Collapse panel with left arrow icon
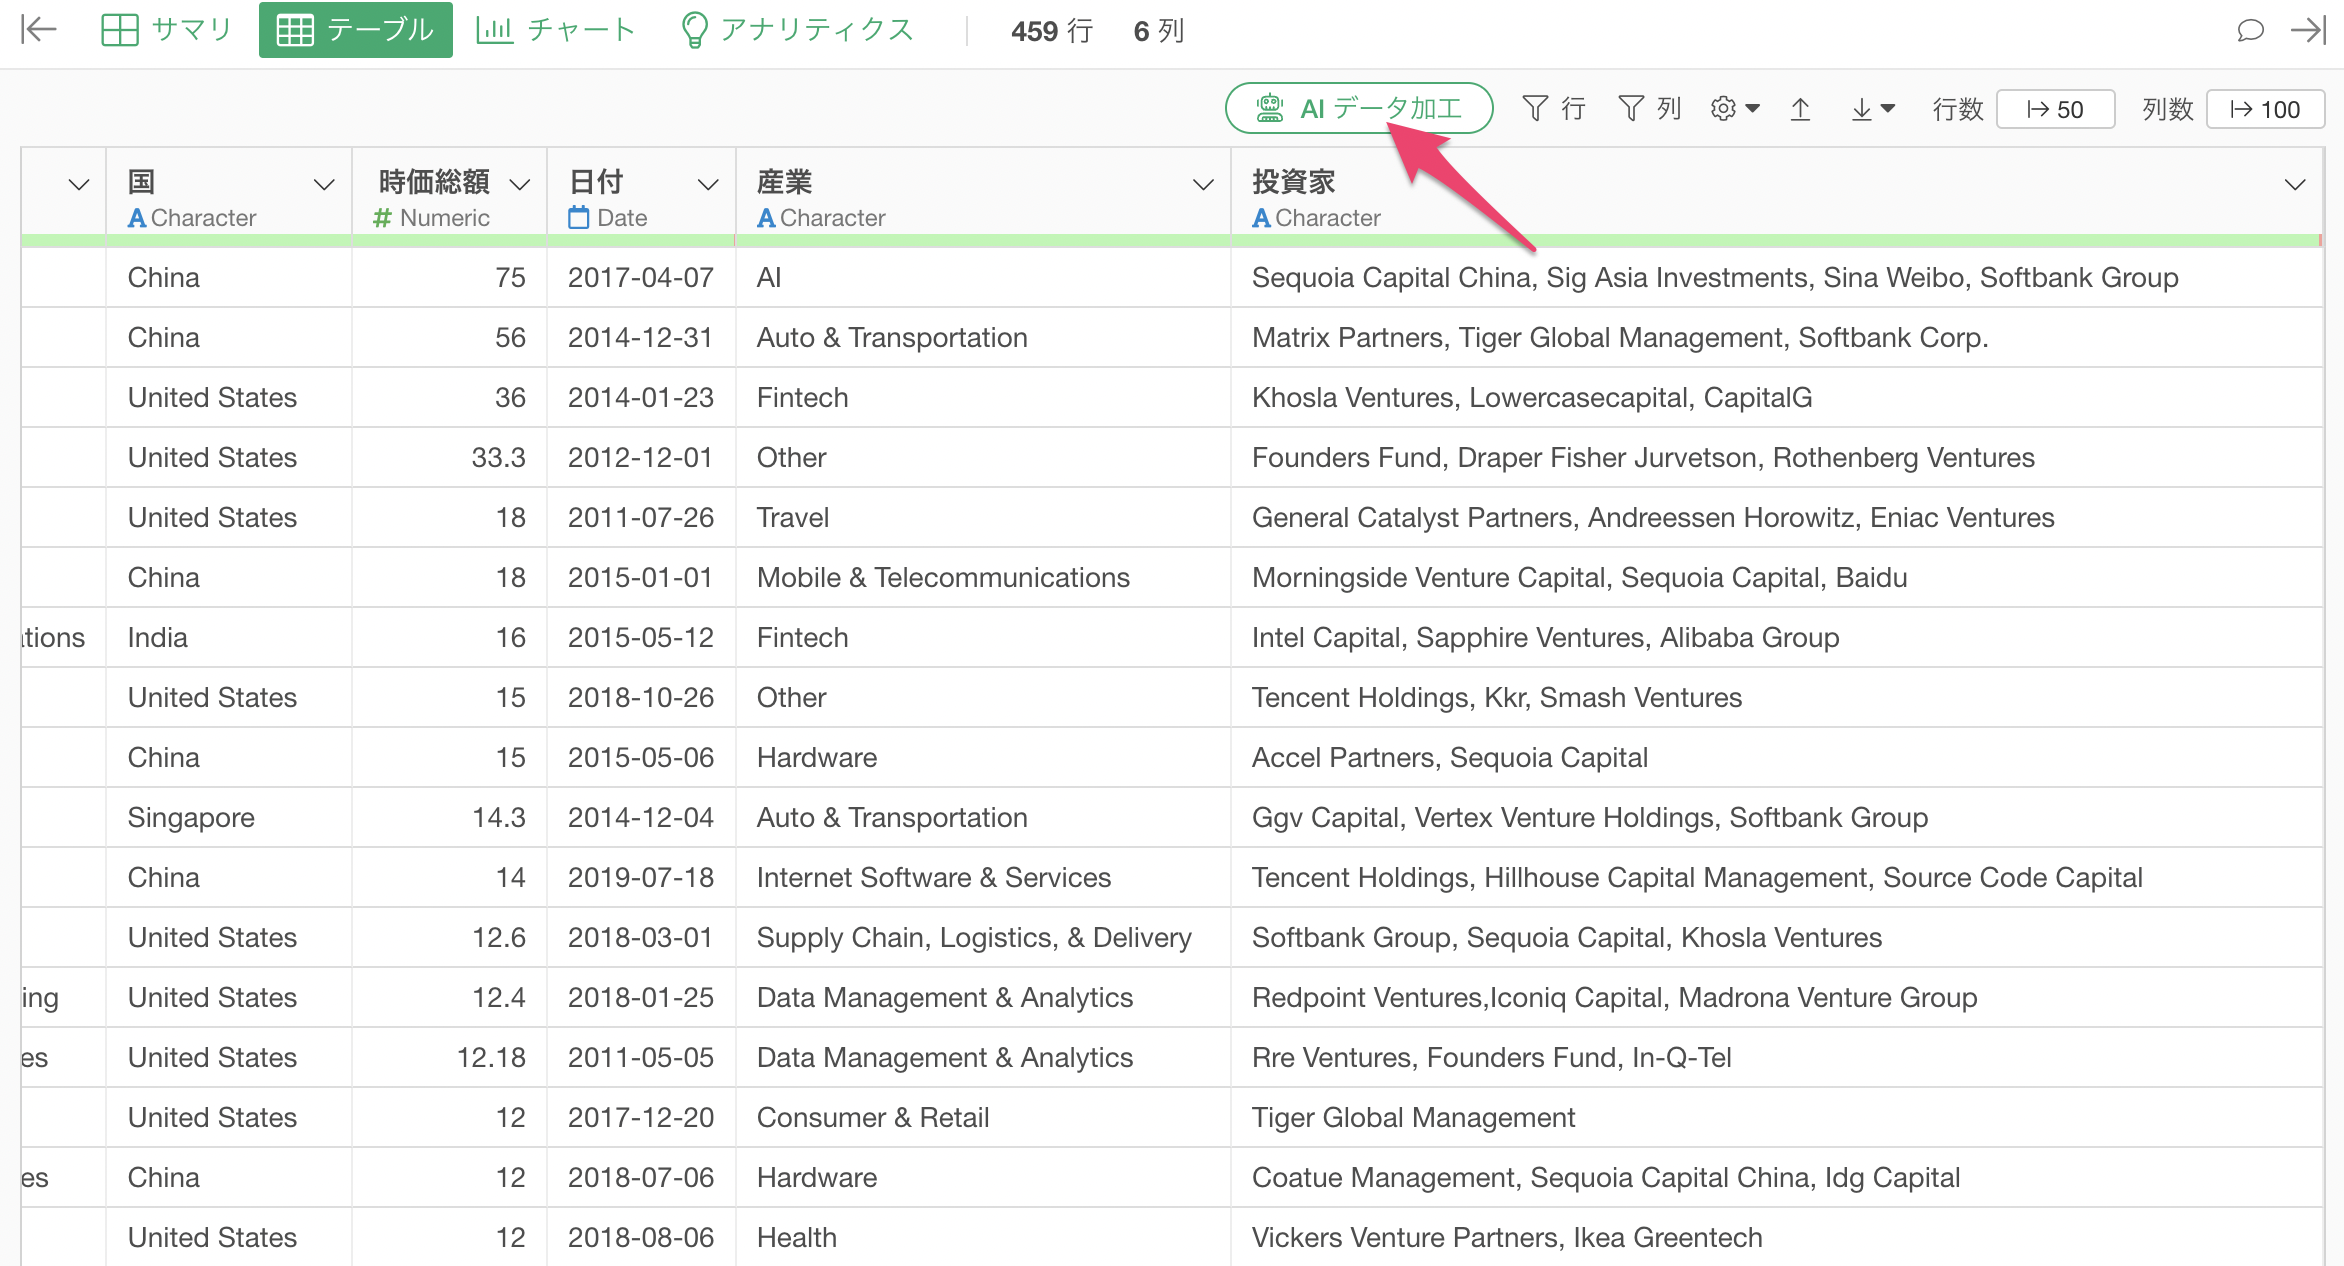This screenshot has width=2344, height=1266. tap(38, 30)
